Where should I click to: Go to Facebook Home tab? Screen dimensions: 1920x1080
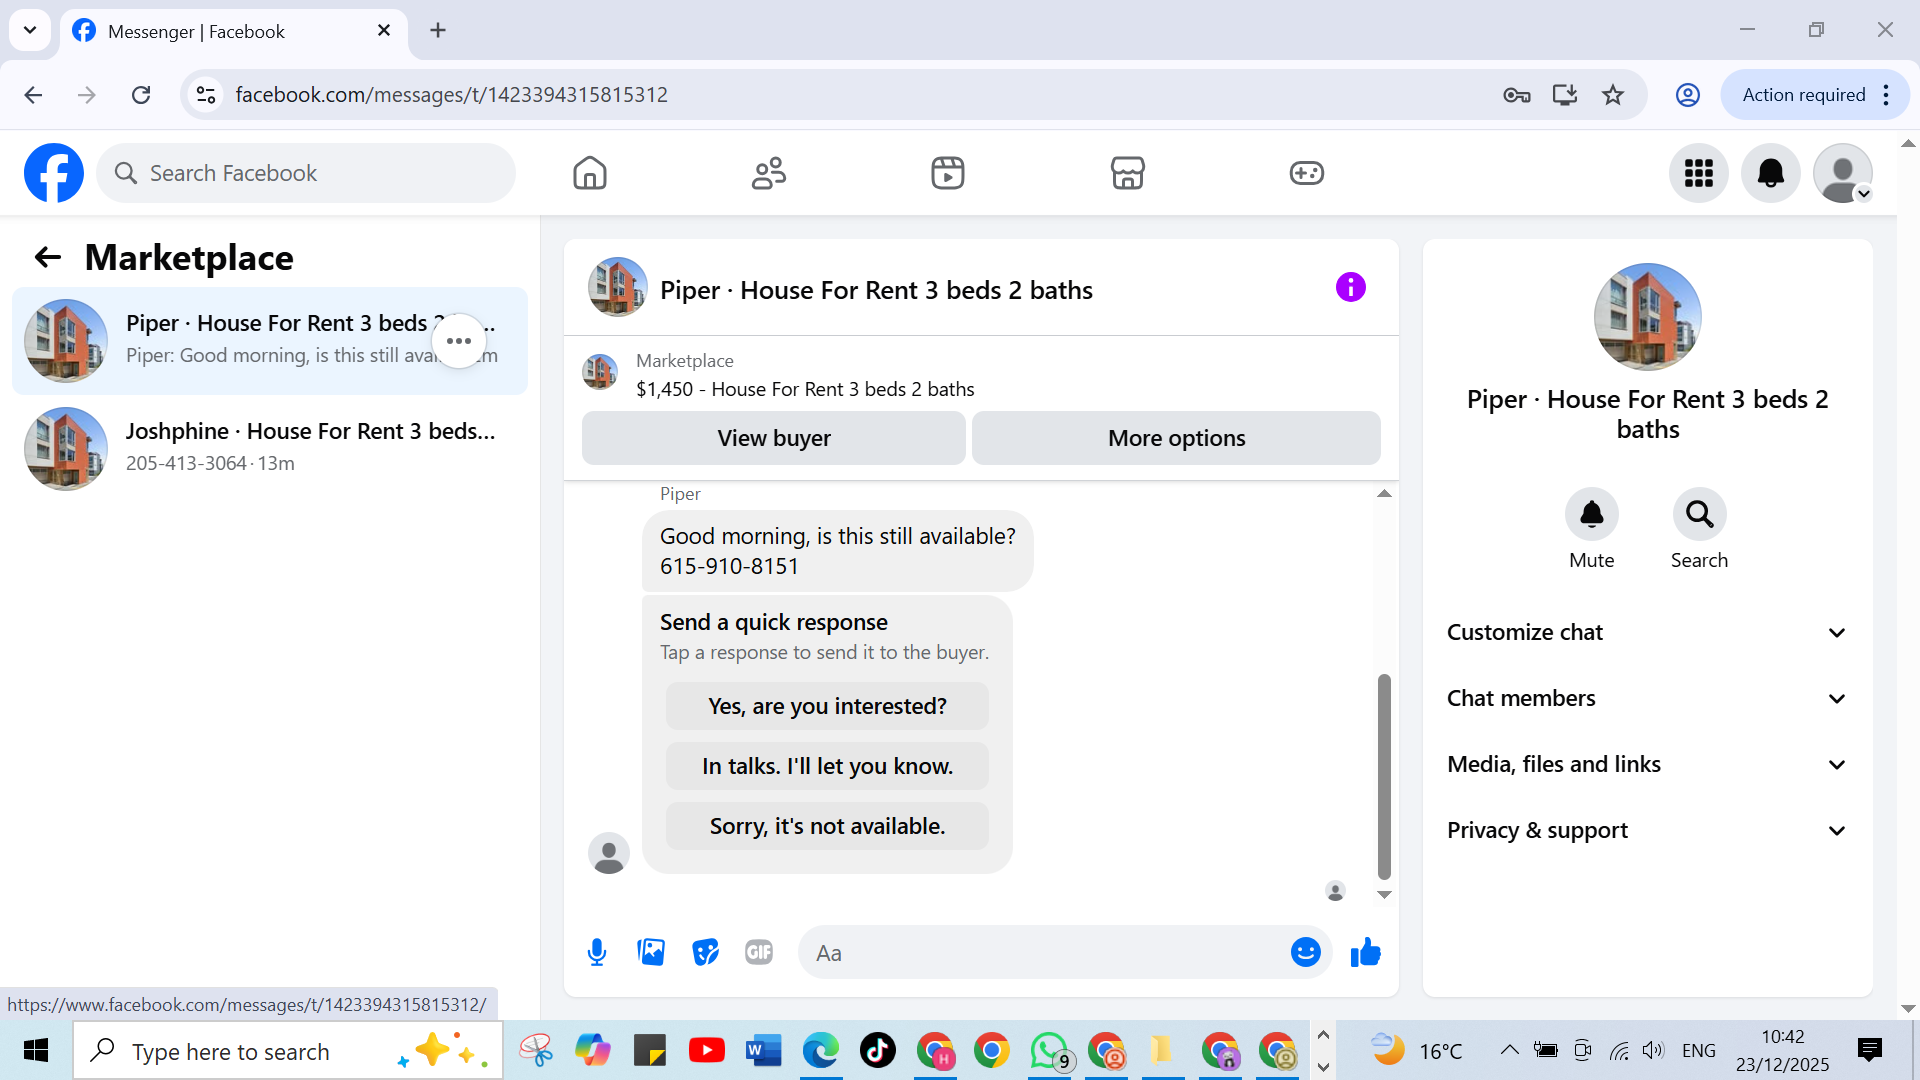[589, 173]
